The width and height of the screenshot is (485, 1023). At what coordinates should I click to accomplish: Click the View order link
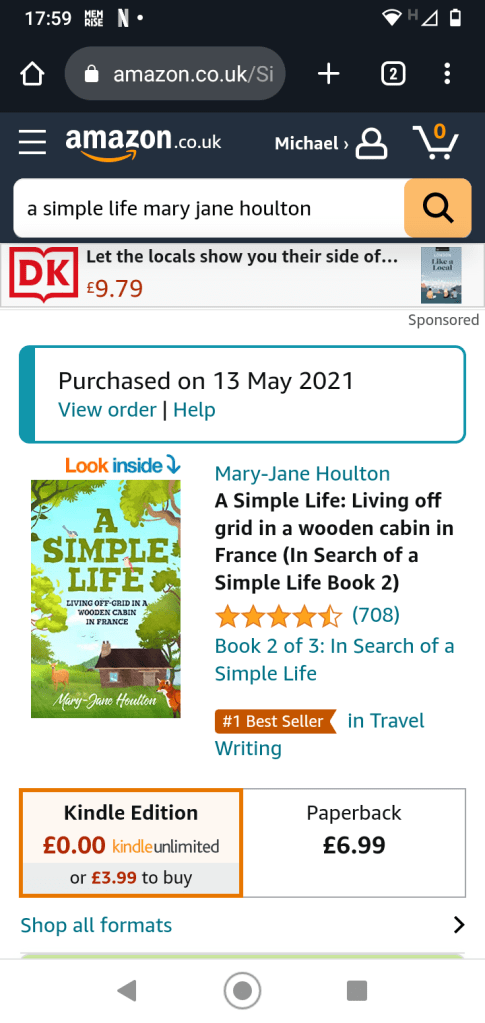[107, 410]
